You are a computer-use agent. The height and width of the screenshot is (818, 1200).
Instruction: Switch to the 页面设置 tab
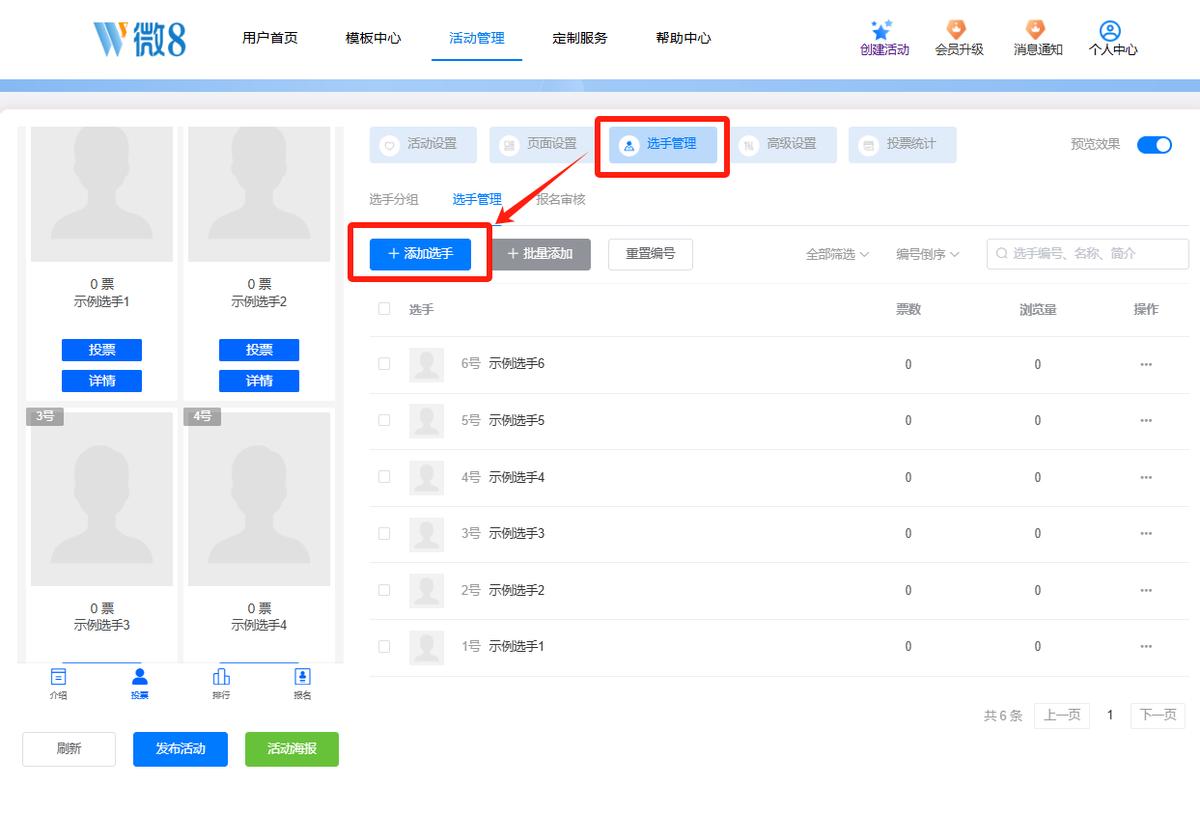coord(543,145)
